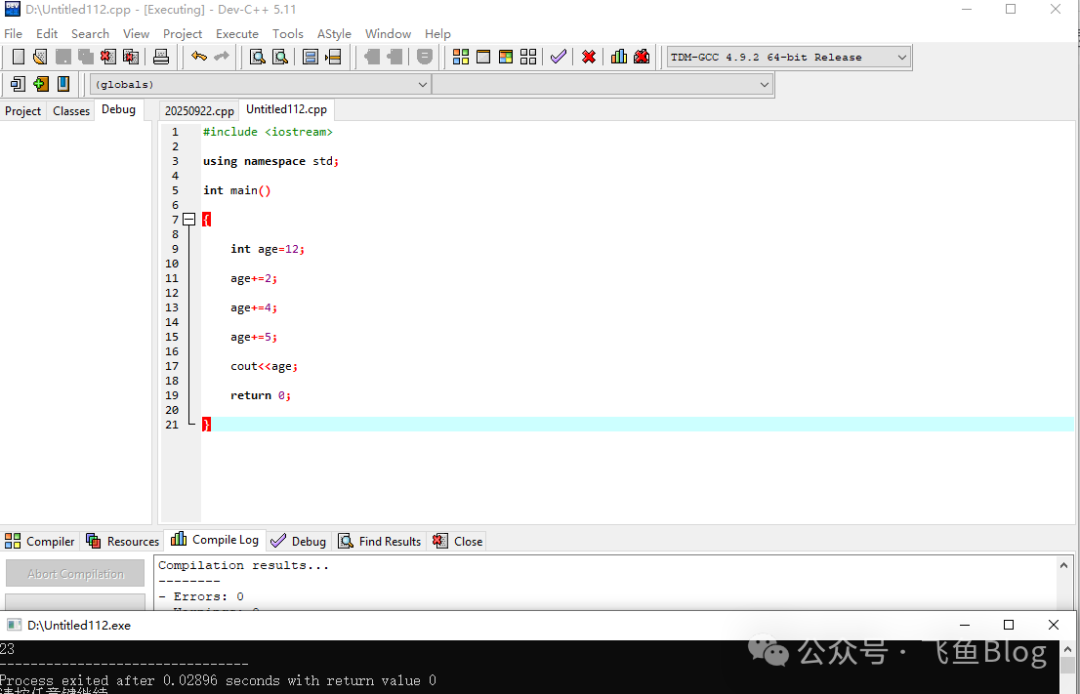Undo the last edit via toolbar
This screenshot has width=1080, height=694.
coord(198,57)
